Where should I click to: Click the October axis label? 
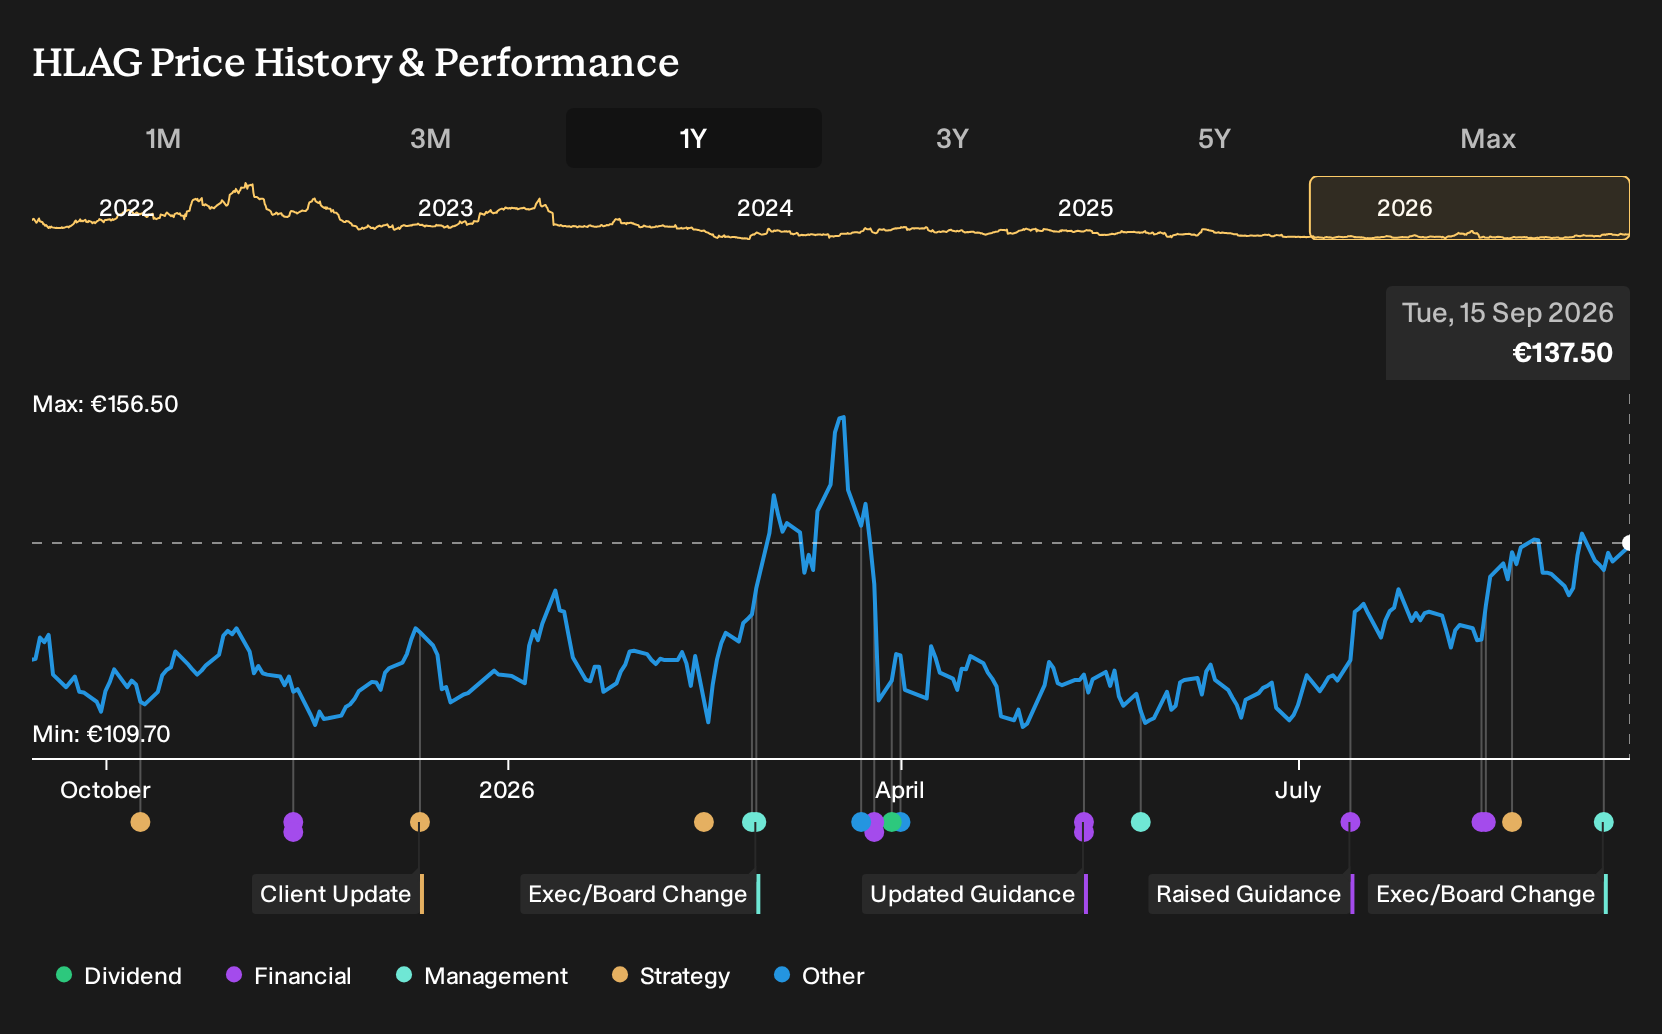(105, 790)
